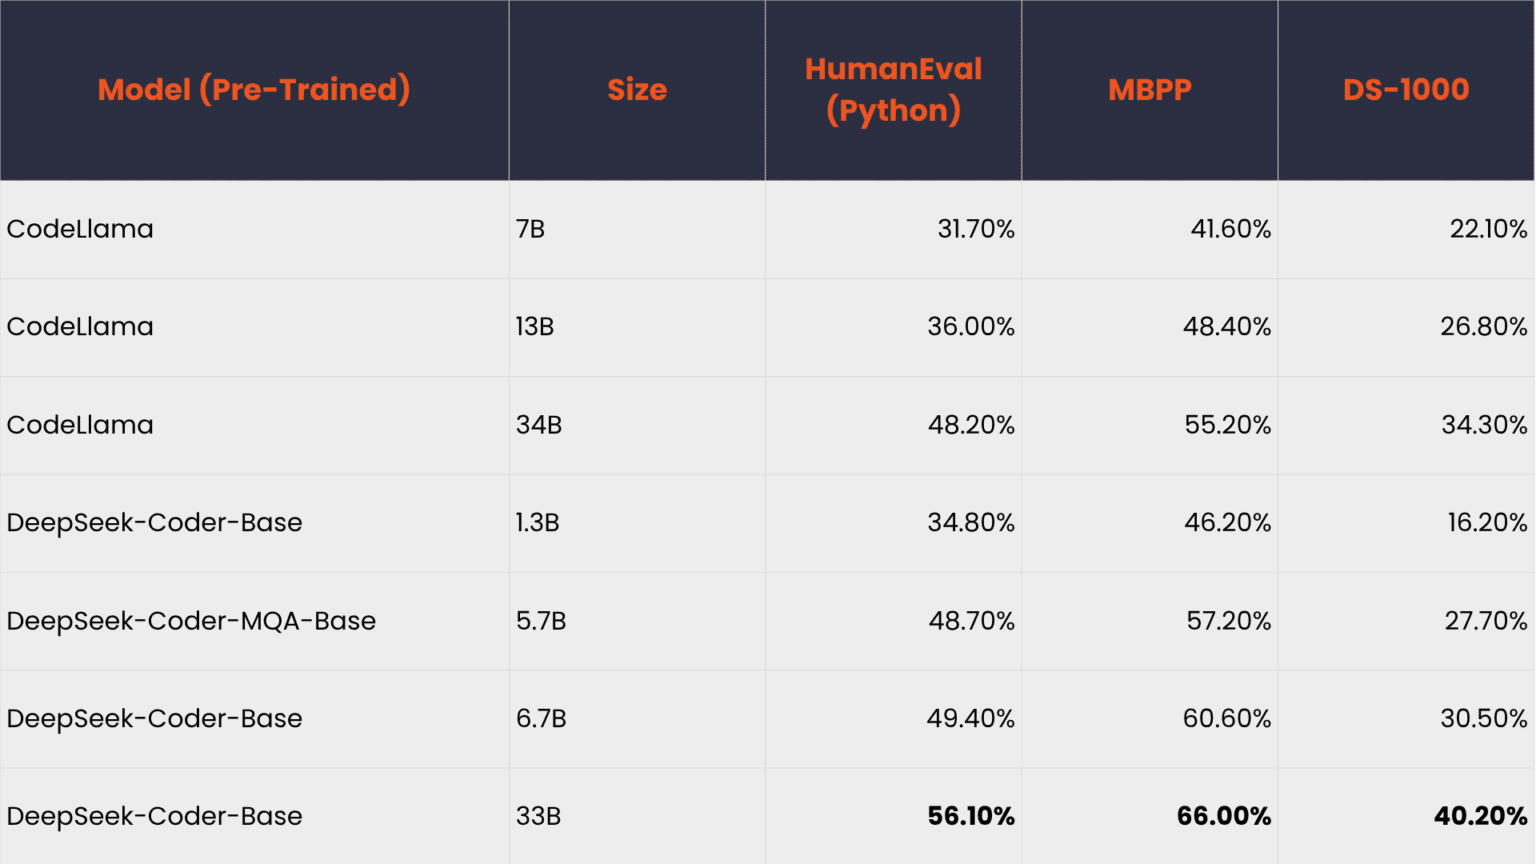Click the 5.7B size cell
The image size is (1536, 864).
(x=541, y=621)
